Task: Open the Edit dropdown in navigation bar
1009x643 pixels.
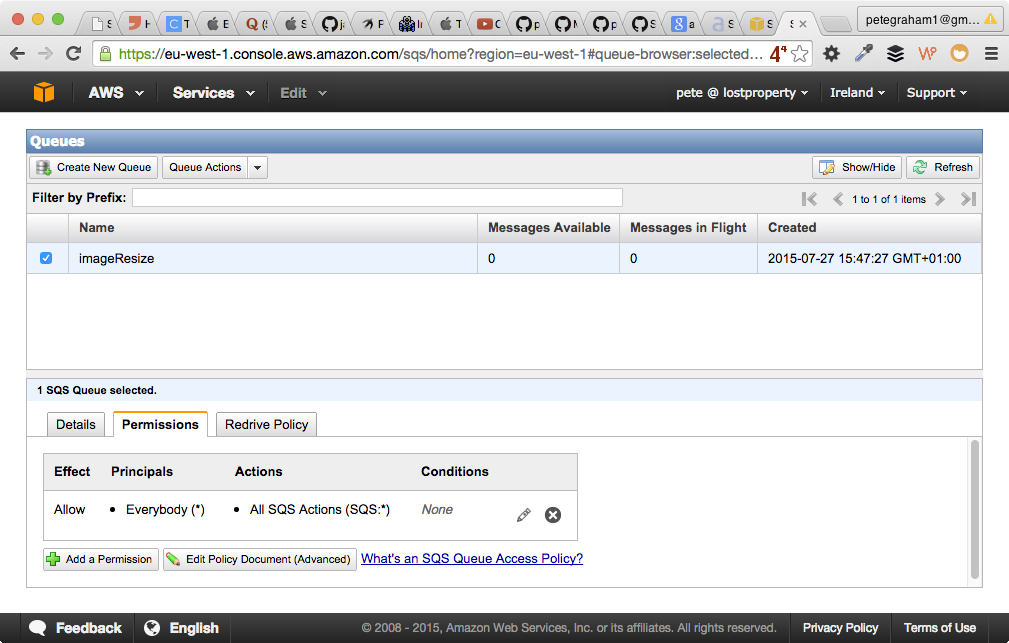Action: click(x=304, y=93)
